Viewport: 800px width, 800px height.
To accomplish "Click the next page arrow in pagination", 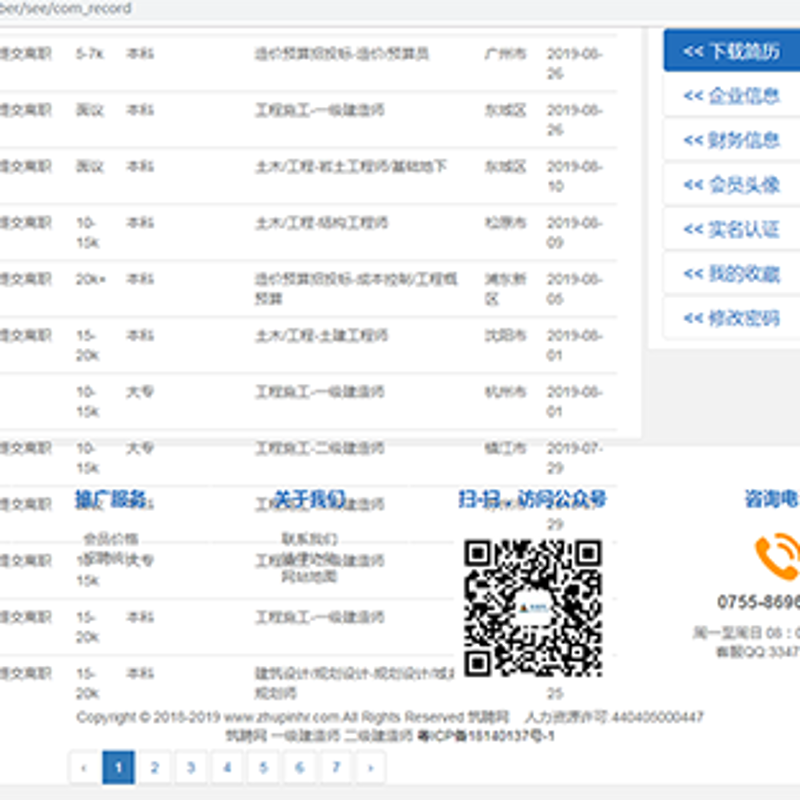I will tap(370, 767).
